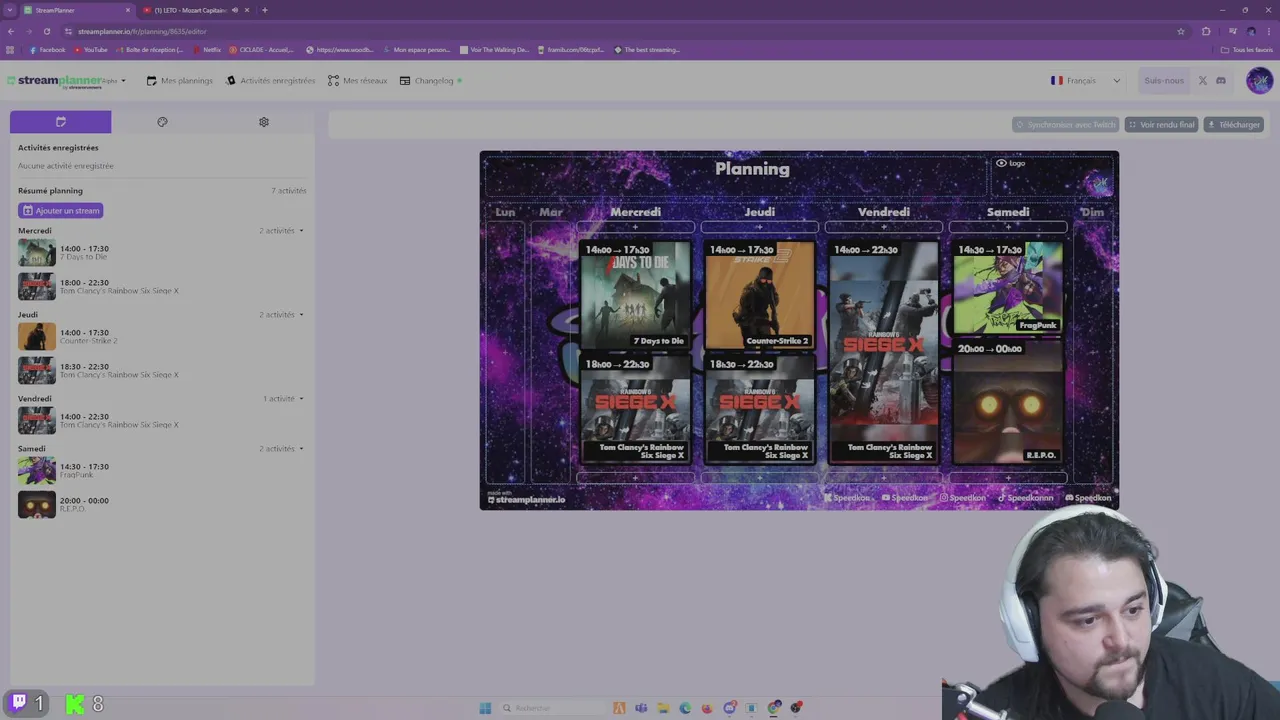Open browser extensions puzzle icon
Screen dimensions: 1280x720
(x=1206, y=31)
